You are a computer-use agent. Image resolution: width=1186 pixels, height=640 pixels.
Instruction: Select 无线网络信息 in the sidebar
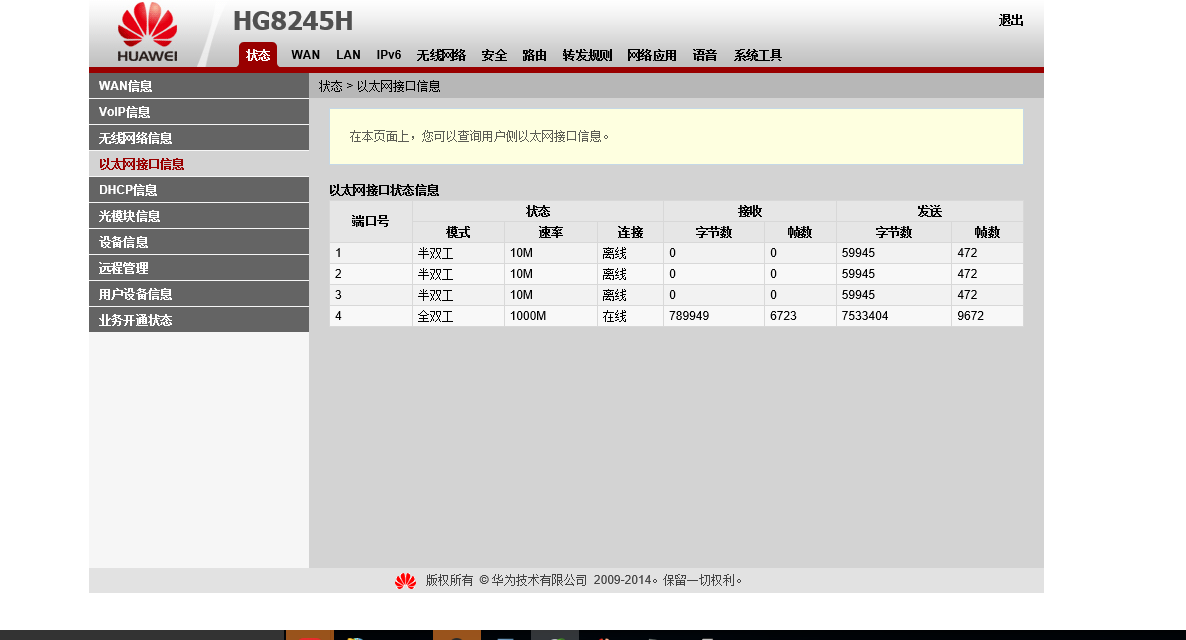(x=199, y=138)
